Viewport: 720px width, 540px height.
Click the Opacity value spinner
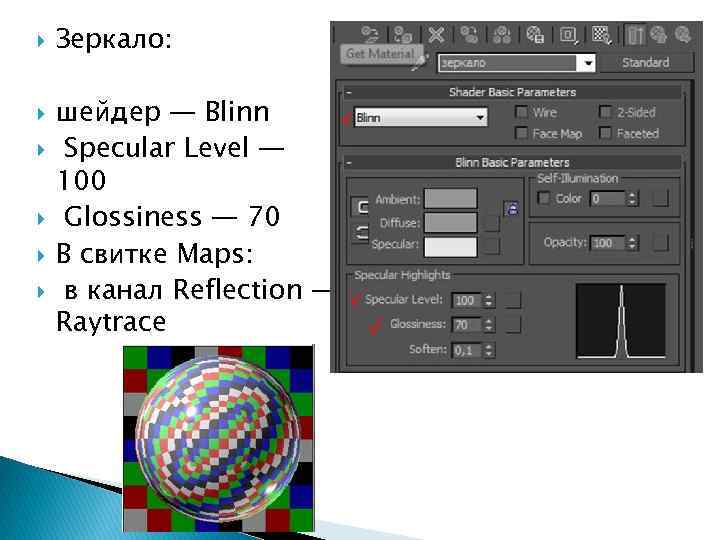632,242
